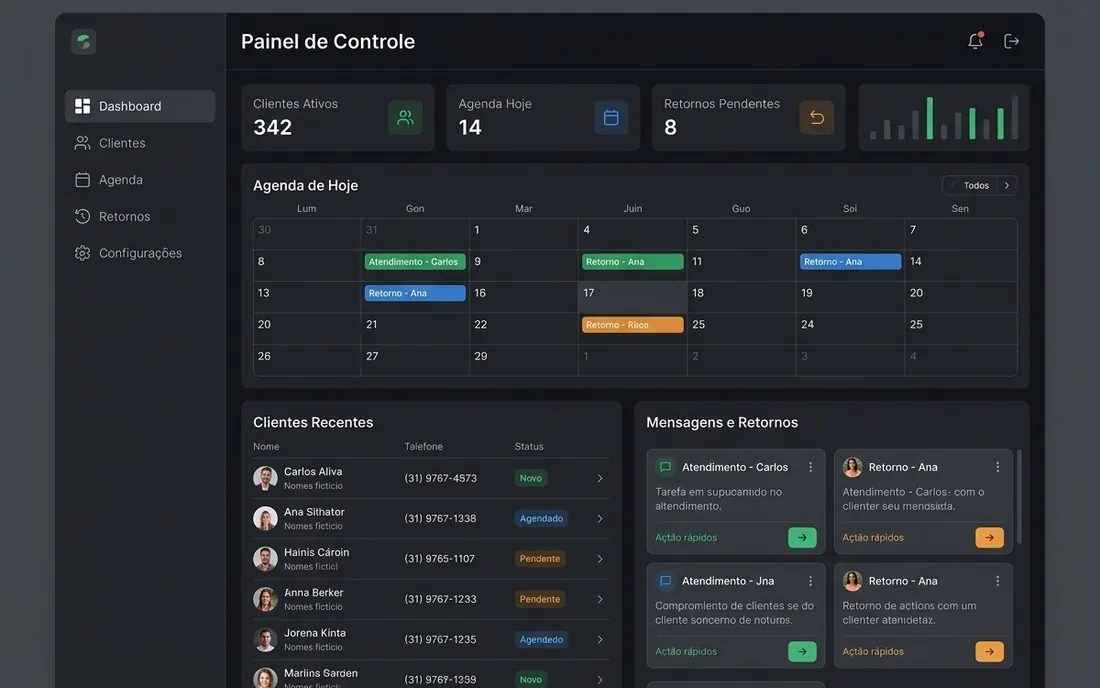Open blue Retorno - Ana event beside day 14

pos(850,262)
